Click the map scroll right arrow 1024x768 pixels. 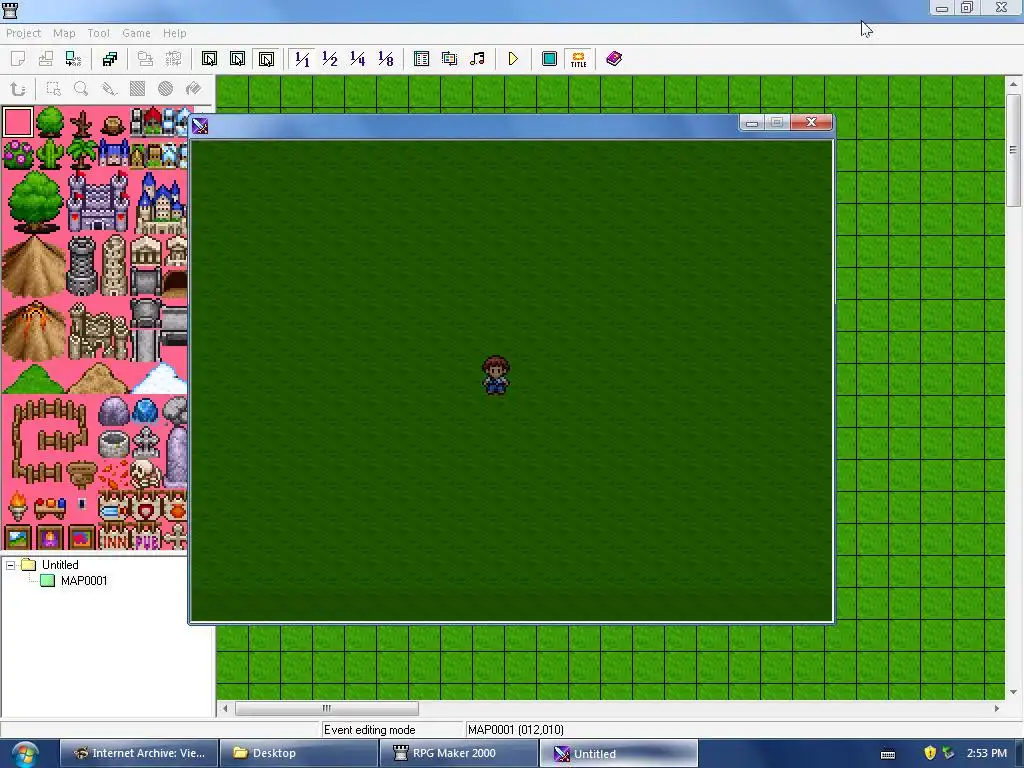(997, 709)
